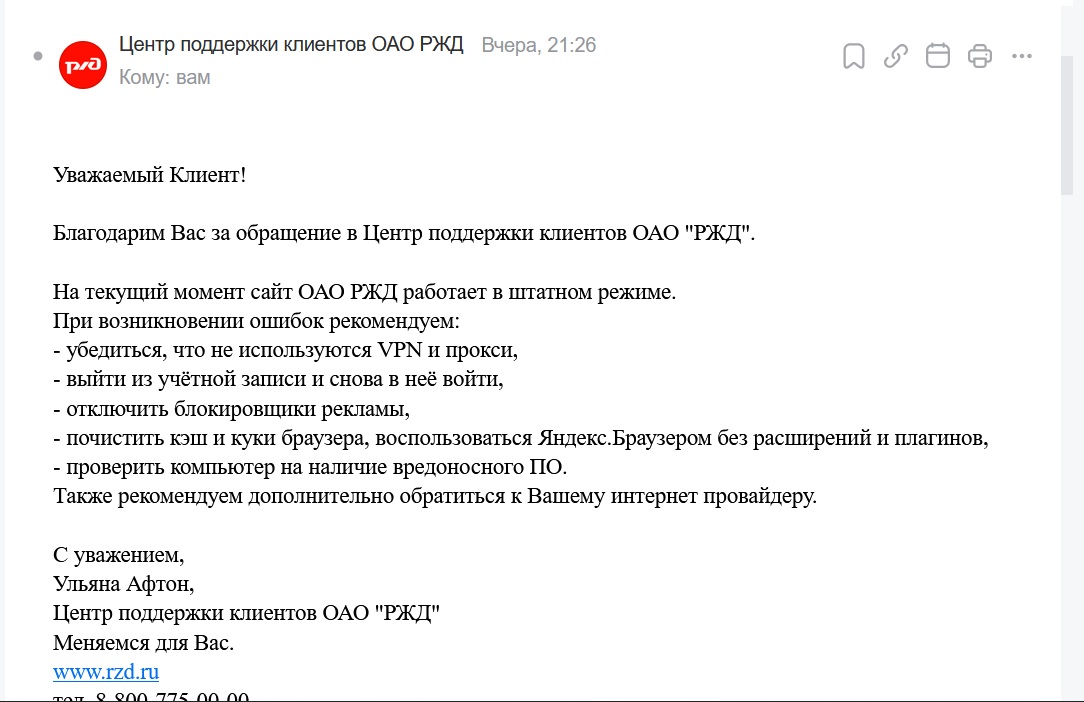Click the chain link icon
The height and width of the screenshot is (702, 1084).
(896, 56)
